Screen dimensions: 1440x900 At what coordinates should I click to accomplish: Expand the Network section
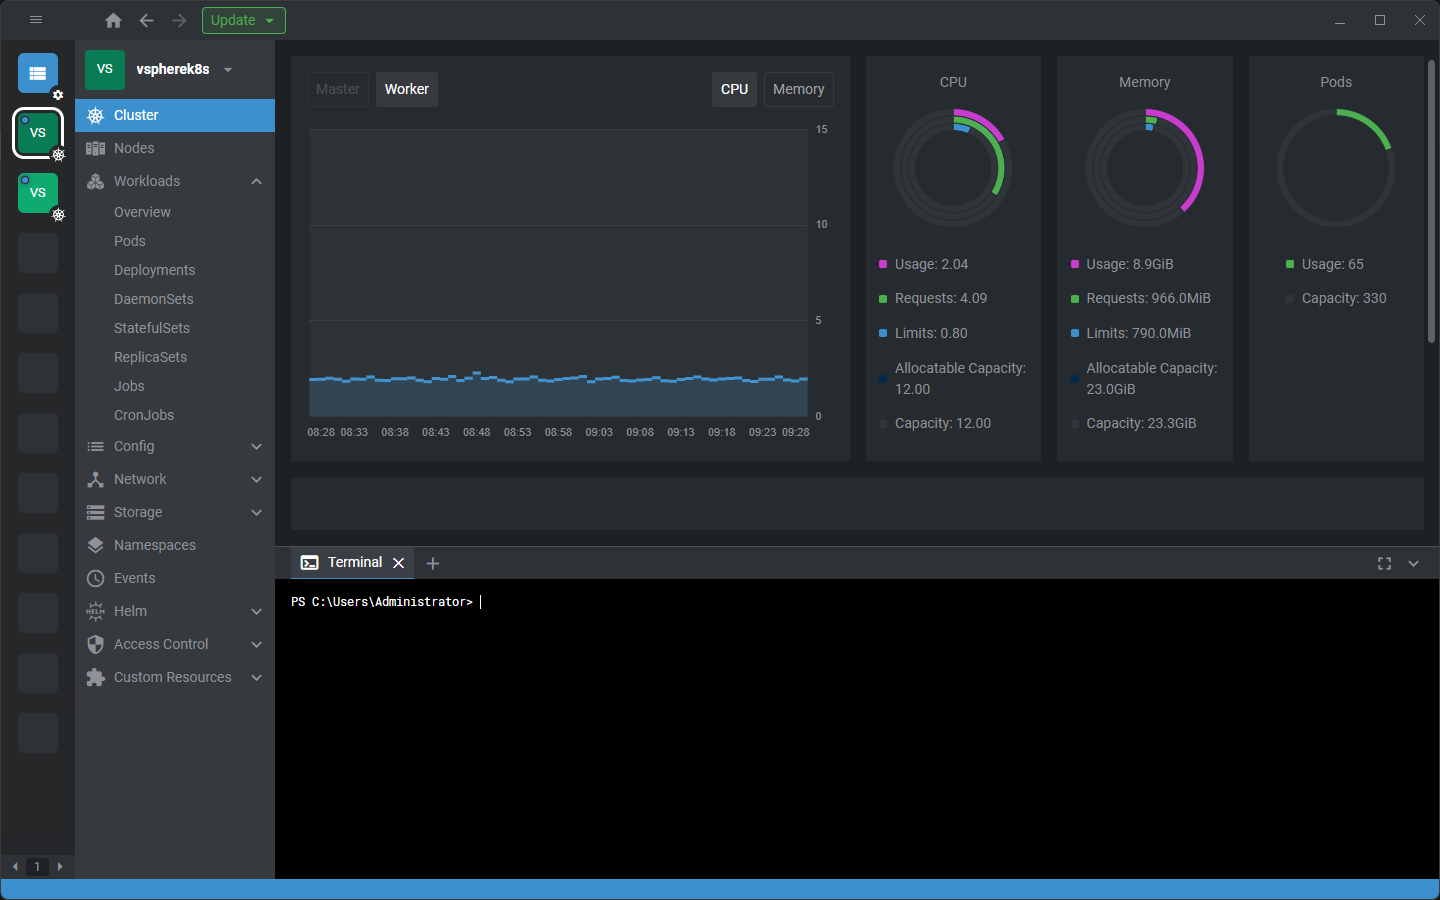(256, 479)
